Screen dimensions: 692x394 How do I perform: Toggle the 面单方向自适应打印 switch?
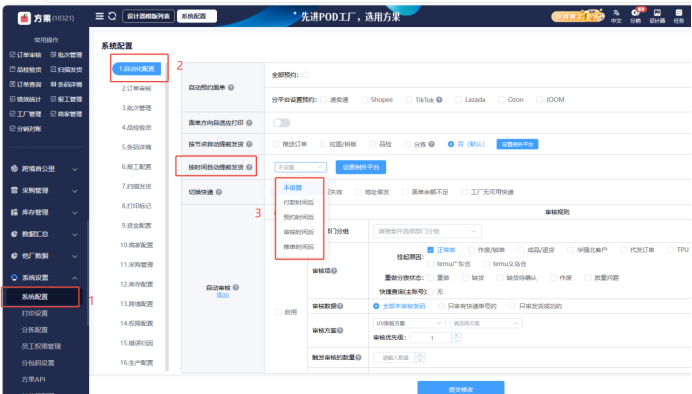282,123
